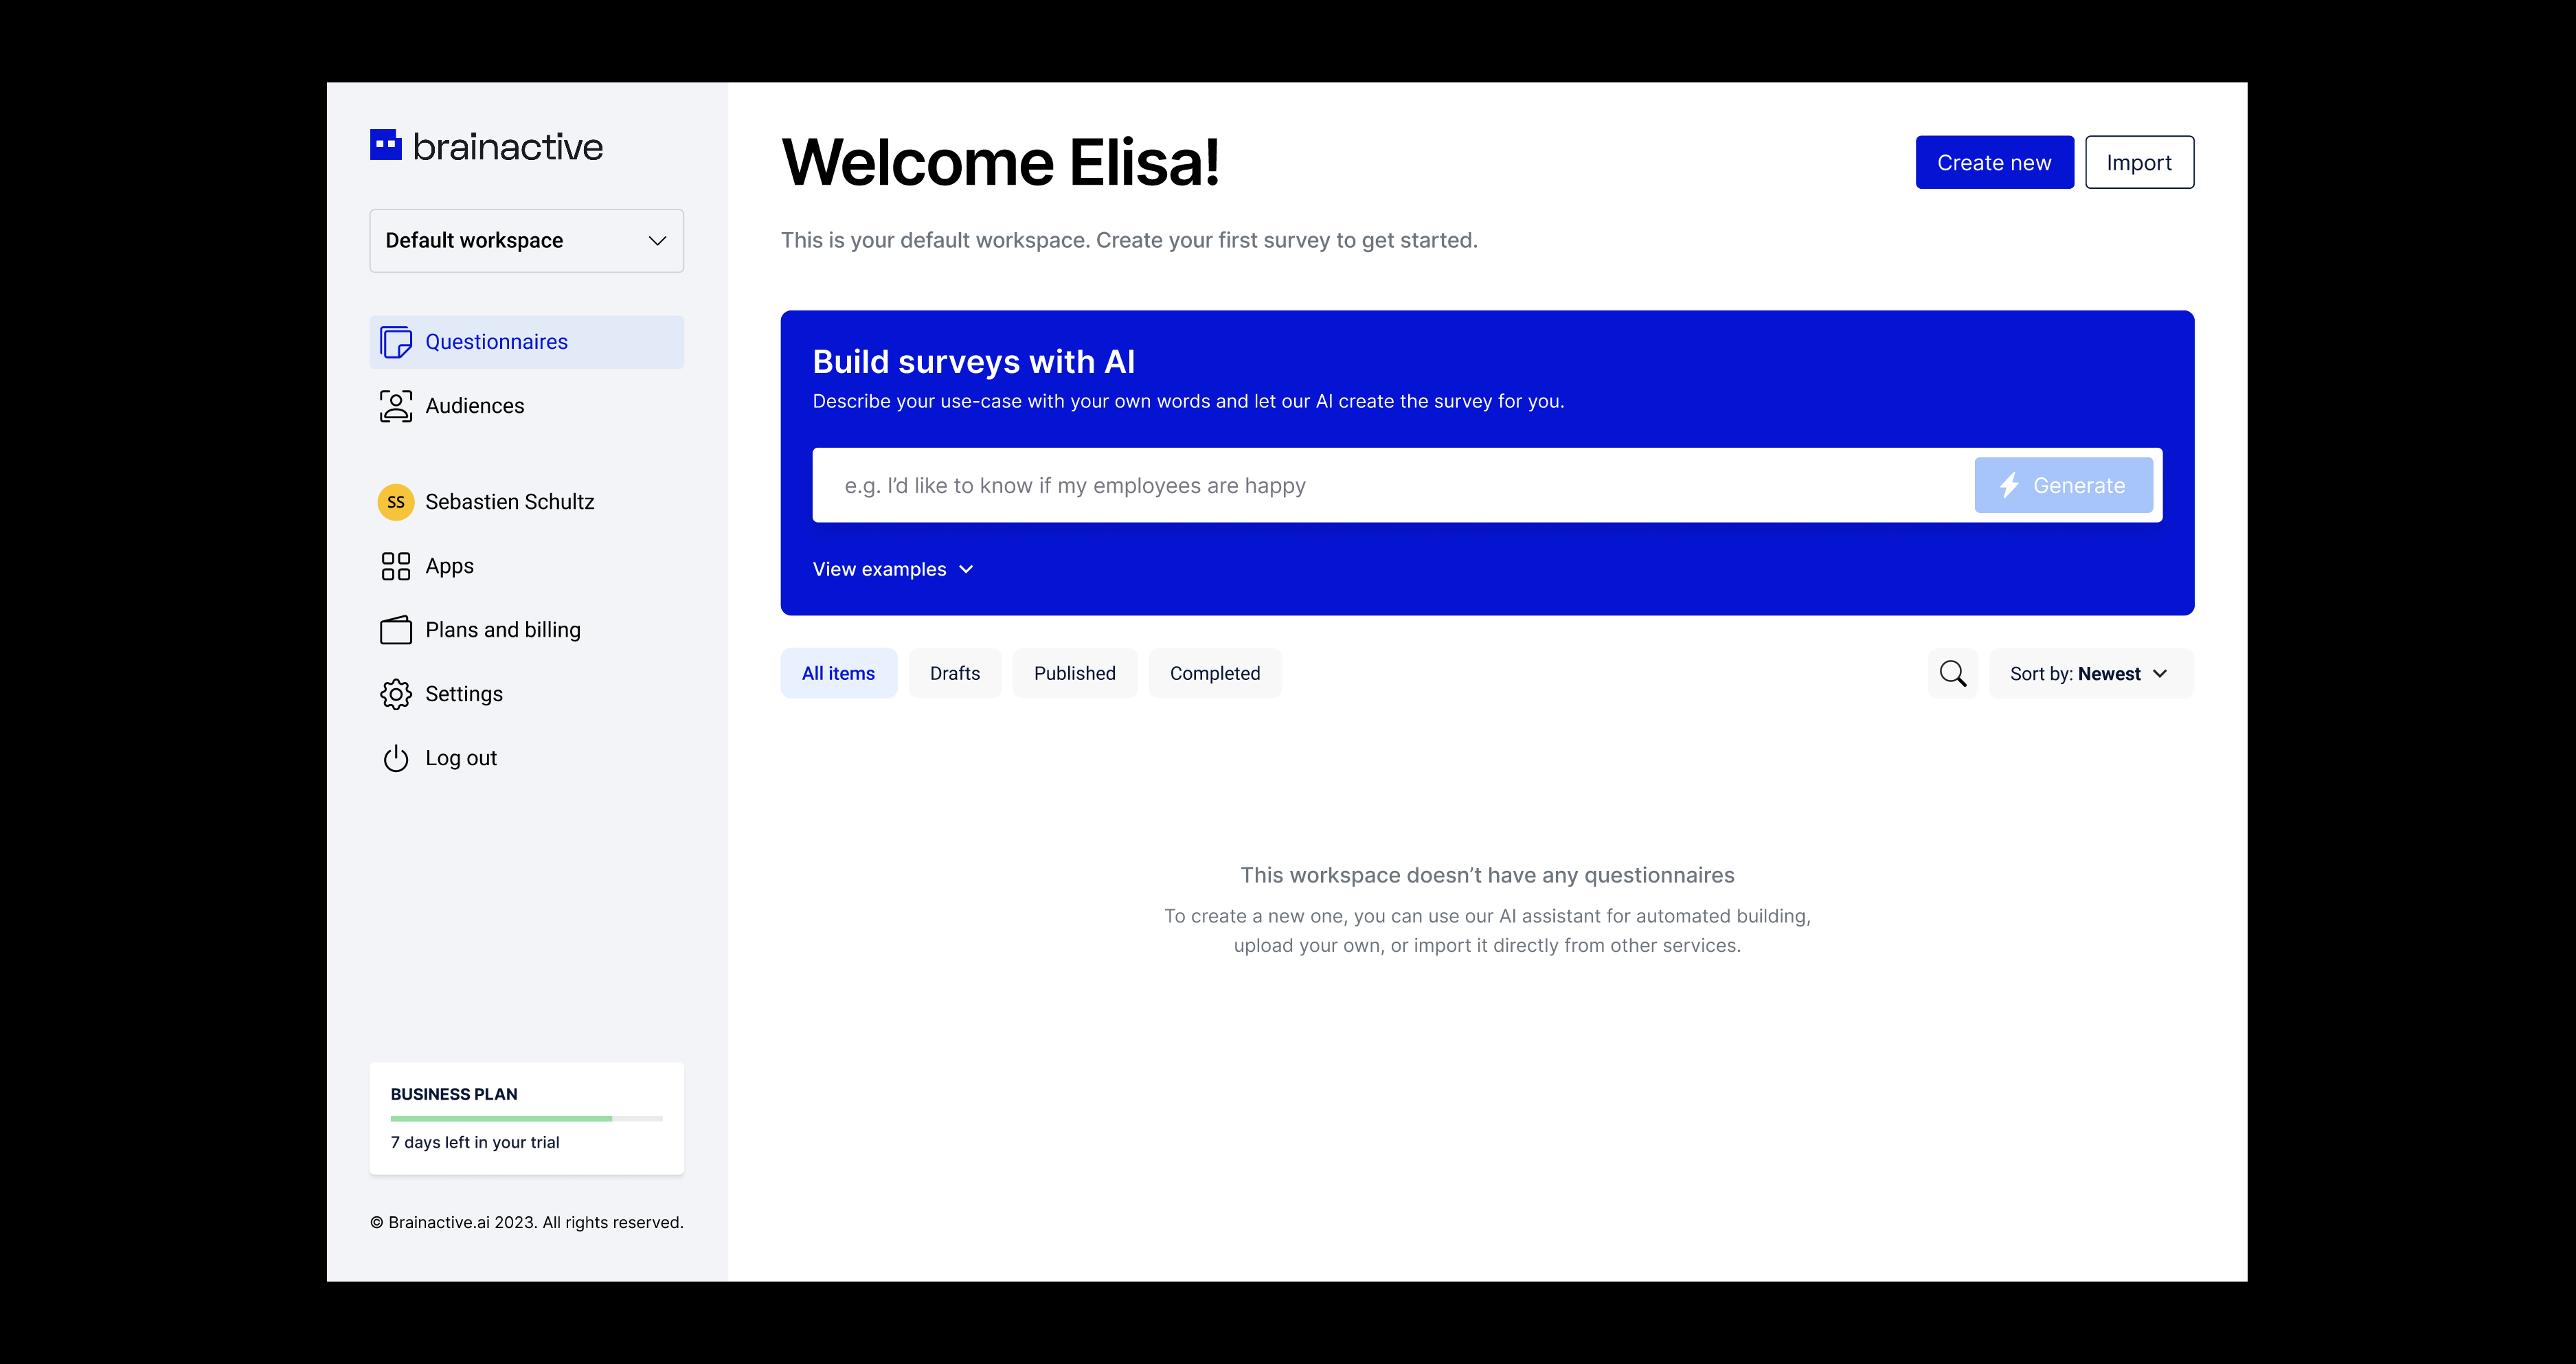This screenshot has width=2576, height=1364.
Task: Select the All items filter toggle
Action: [837, 672]
